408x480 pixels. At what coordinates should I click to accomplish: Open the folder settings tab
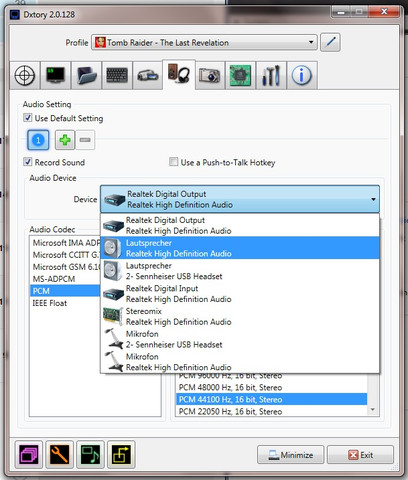(x=86, y=75)
